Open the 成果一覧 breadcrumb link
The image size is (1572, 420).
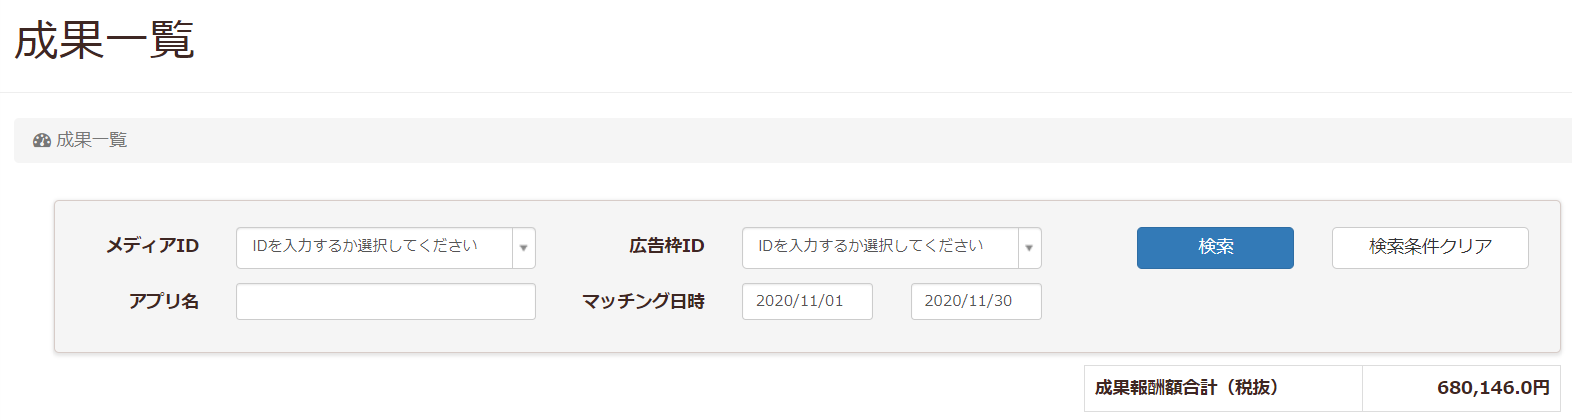pyautogui.click(x=91, y=141)
